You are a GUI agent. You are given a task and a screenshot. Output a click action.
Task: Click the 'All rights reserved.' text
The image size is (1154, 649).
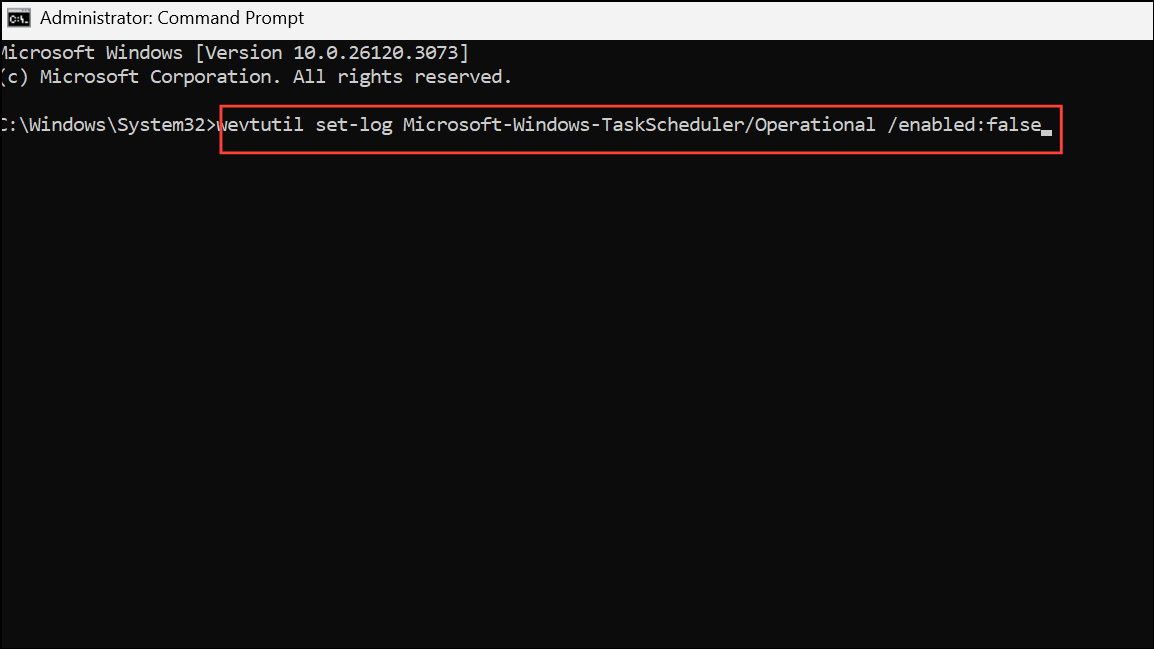[402, 77]
